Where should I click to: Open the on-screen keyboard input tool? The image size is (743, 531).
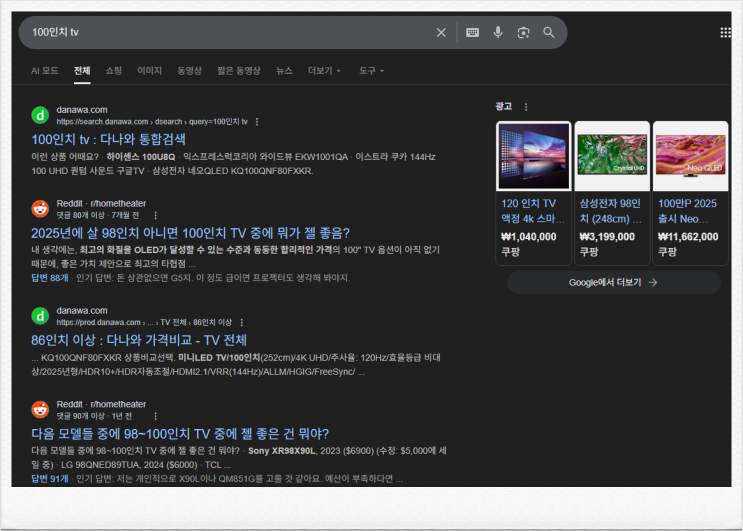pos(473,33)
